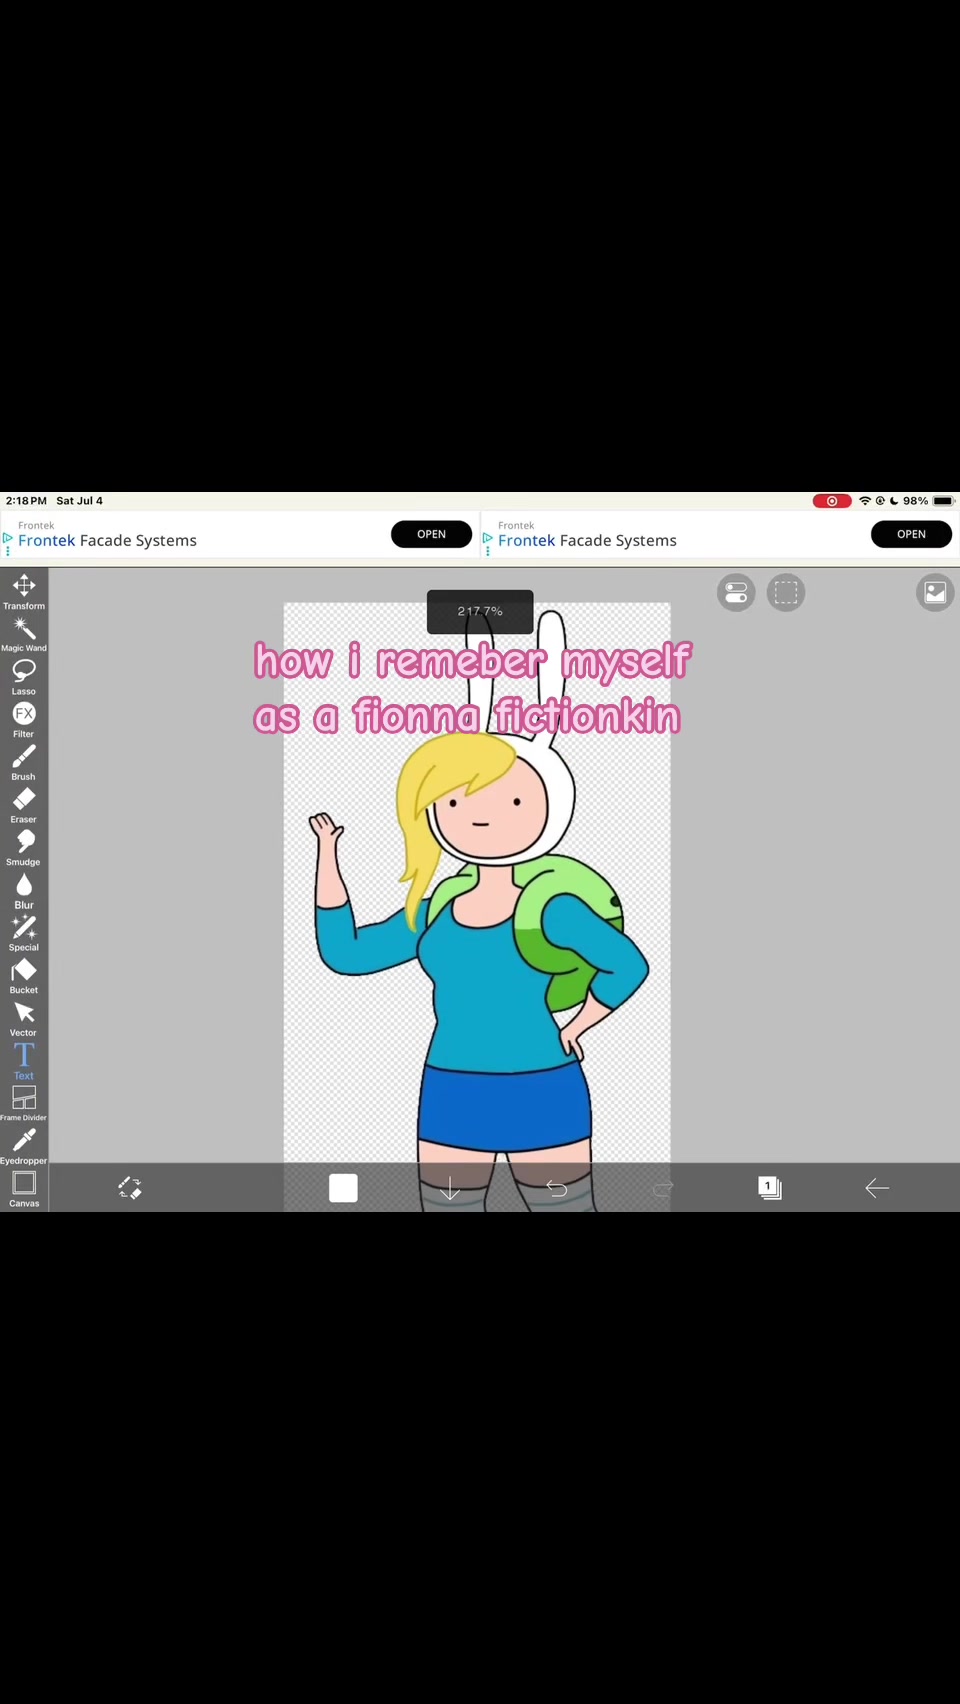Tap the right ad's Frontek Facade Systems link
Screen dimensions: 960x1704
[587, 540]
